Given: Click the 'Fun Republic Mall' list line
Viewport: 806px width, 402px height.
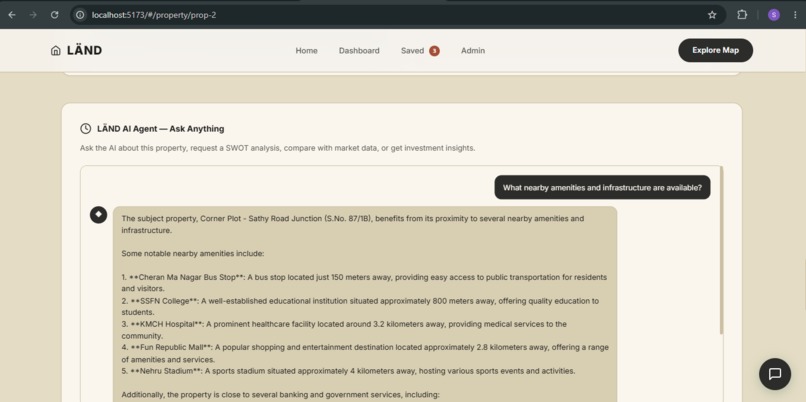Looking at the screenshot, I should [x=365, y=353].
